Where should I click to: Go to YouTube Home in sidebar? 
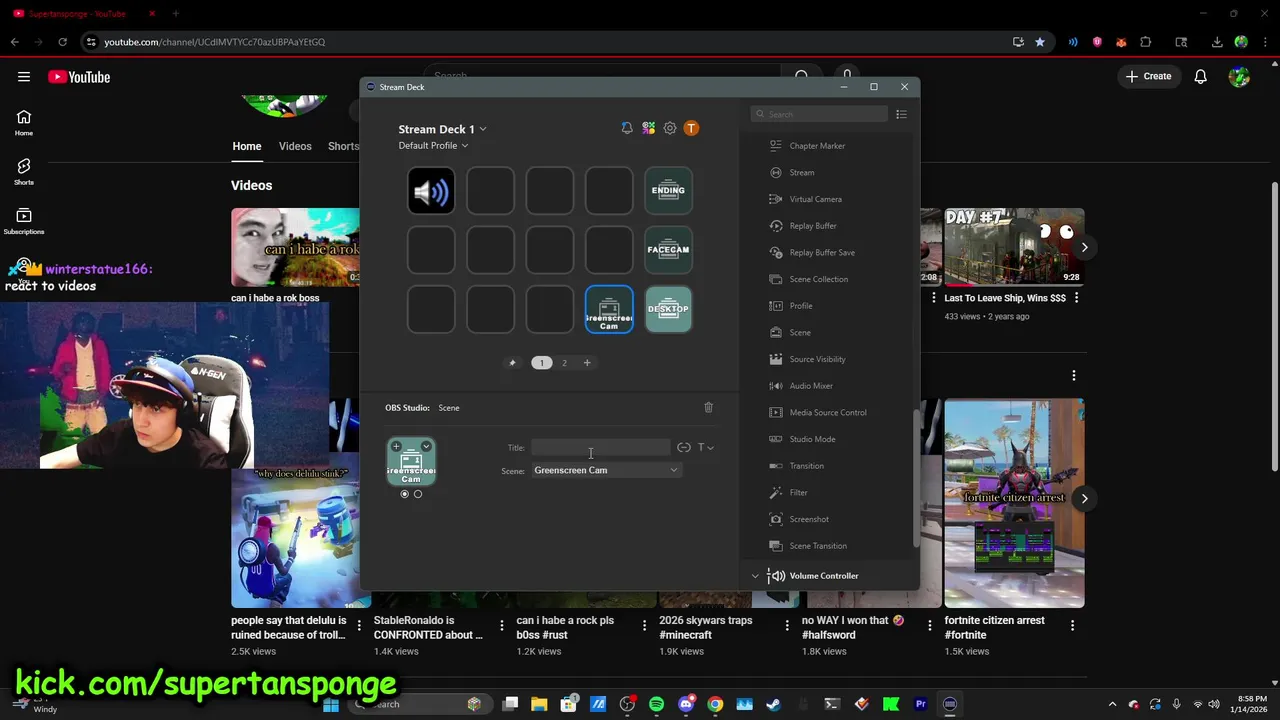24,123
